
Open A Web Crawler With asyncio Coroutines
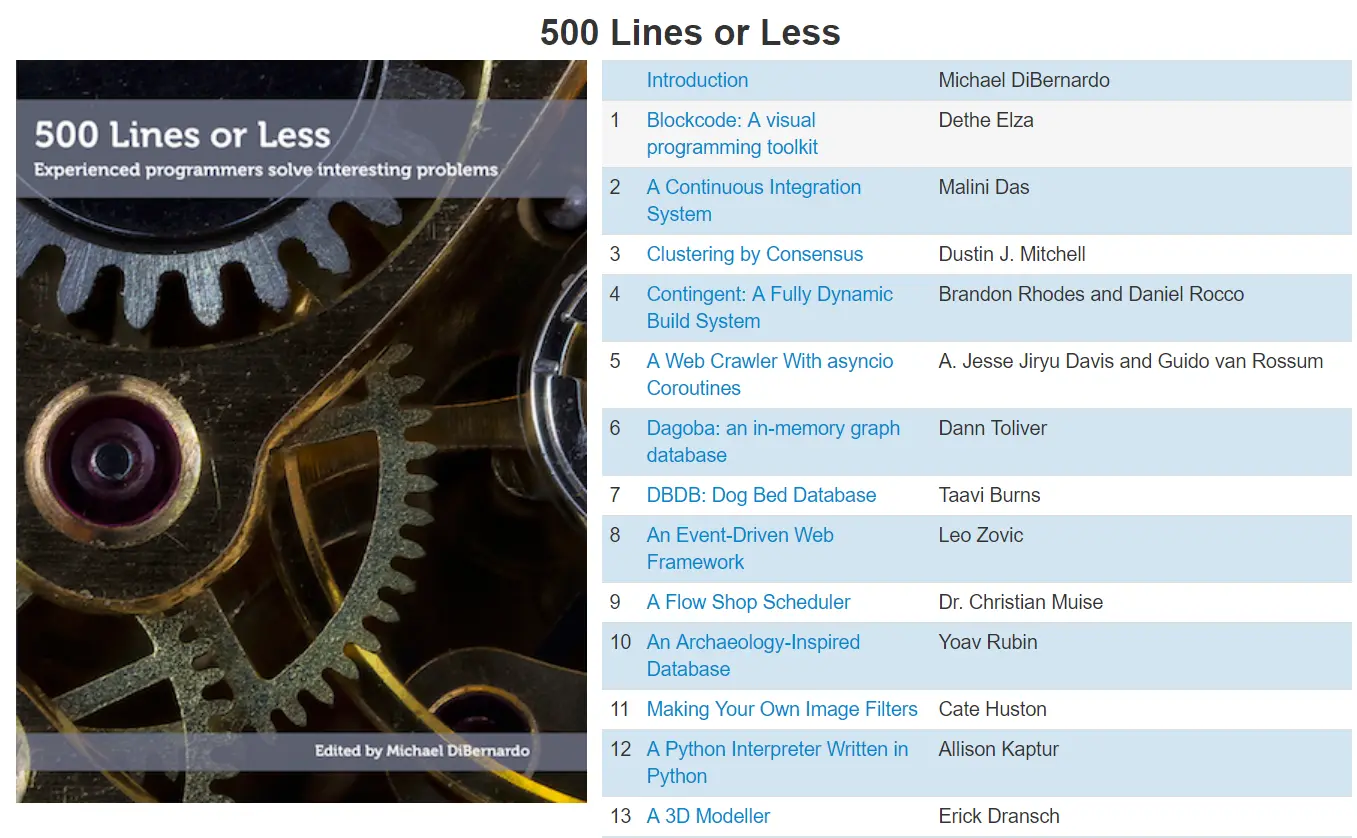coord(770,375)
